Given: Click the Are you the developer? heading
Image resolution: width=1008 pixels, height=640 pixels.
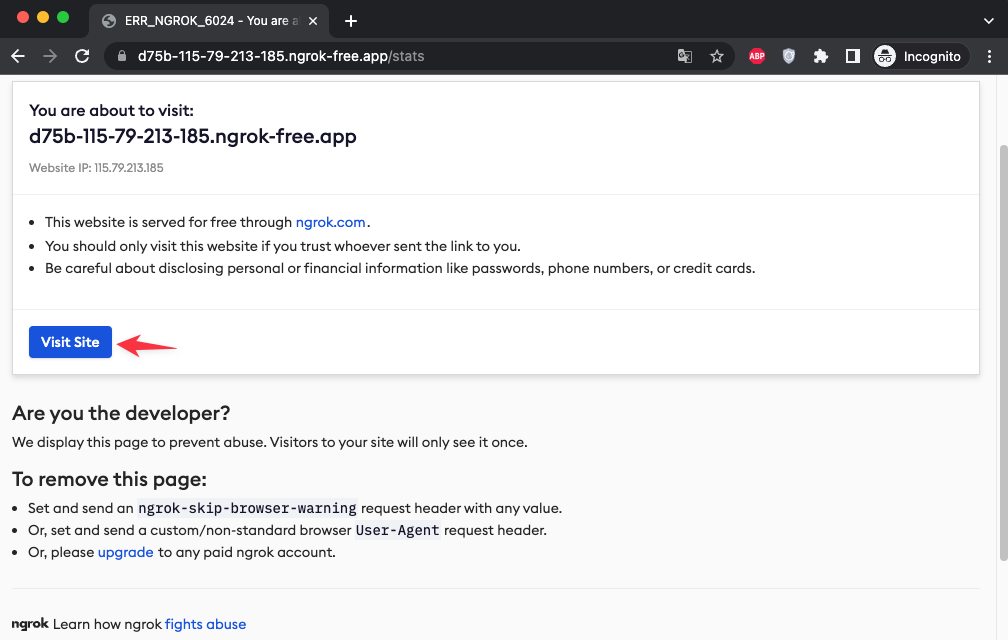Looking at the screenshot, I should pyautogui.click(x=121, y=413).
